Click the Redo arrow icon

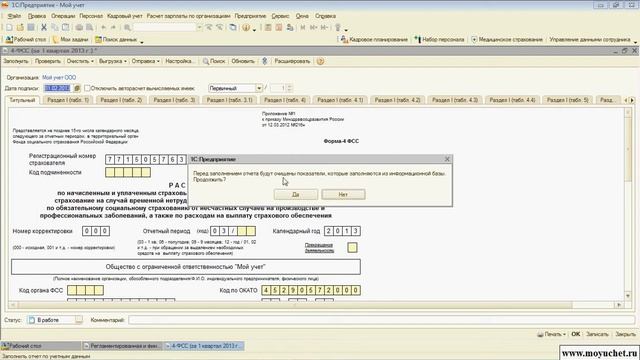pyautogui.click(x=113, y=27)
